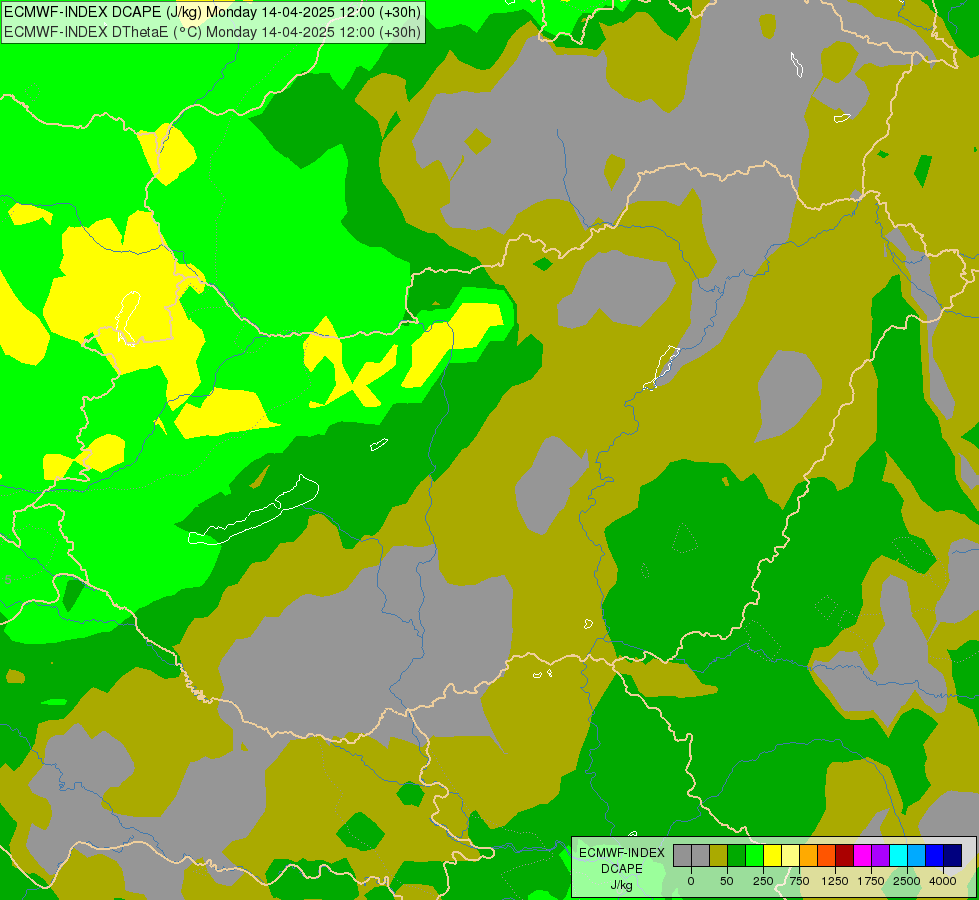This screenshot has height=900, width=979.
Task: Select the J/kg unit label in legend
Action: [622, 885]
